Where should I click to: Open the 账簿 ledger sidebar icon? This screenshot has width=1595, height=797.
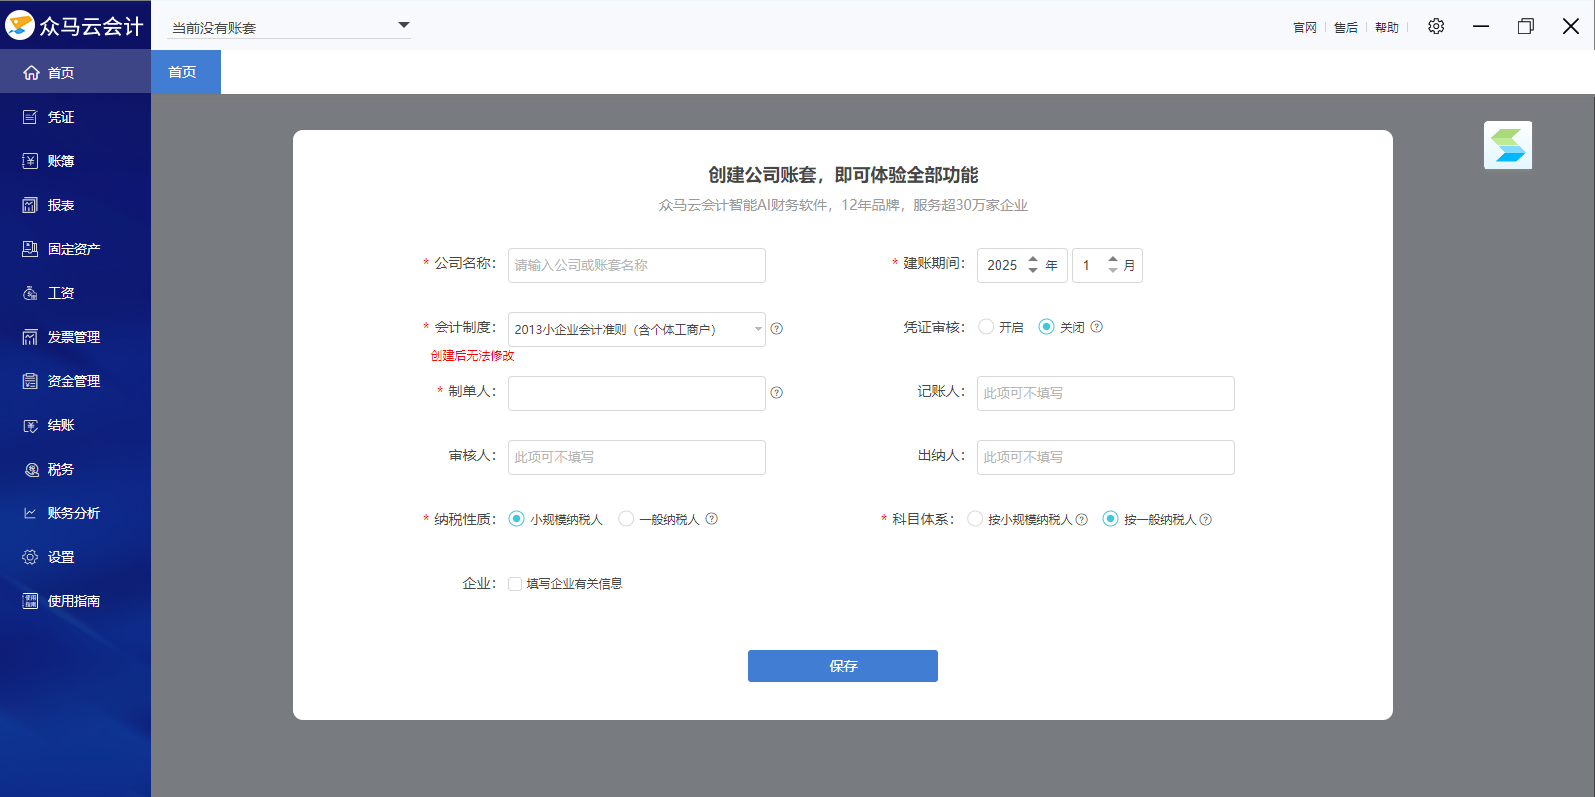point(30,161)
